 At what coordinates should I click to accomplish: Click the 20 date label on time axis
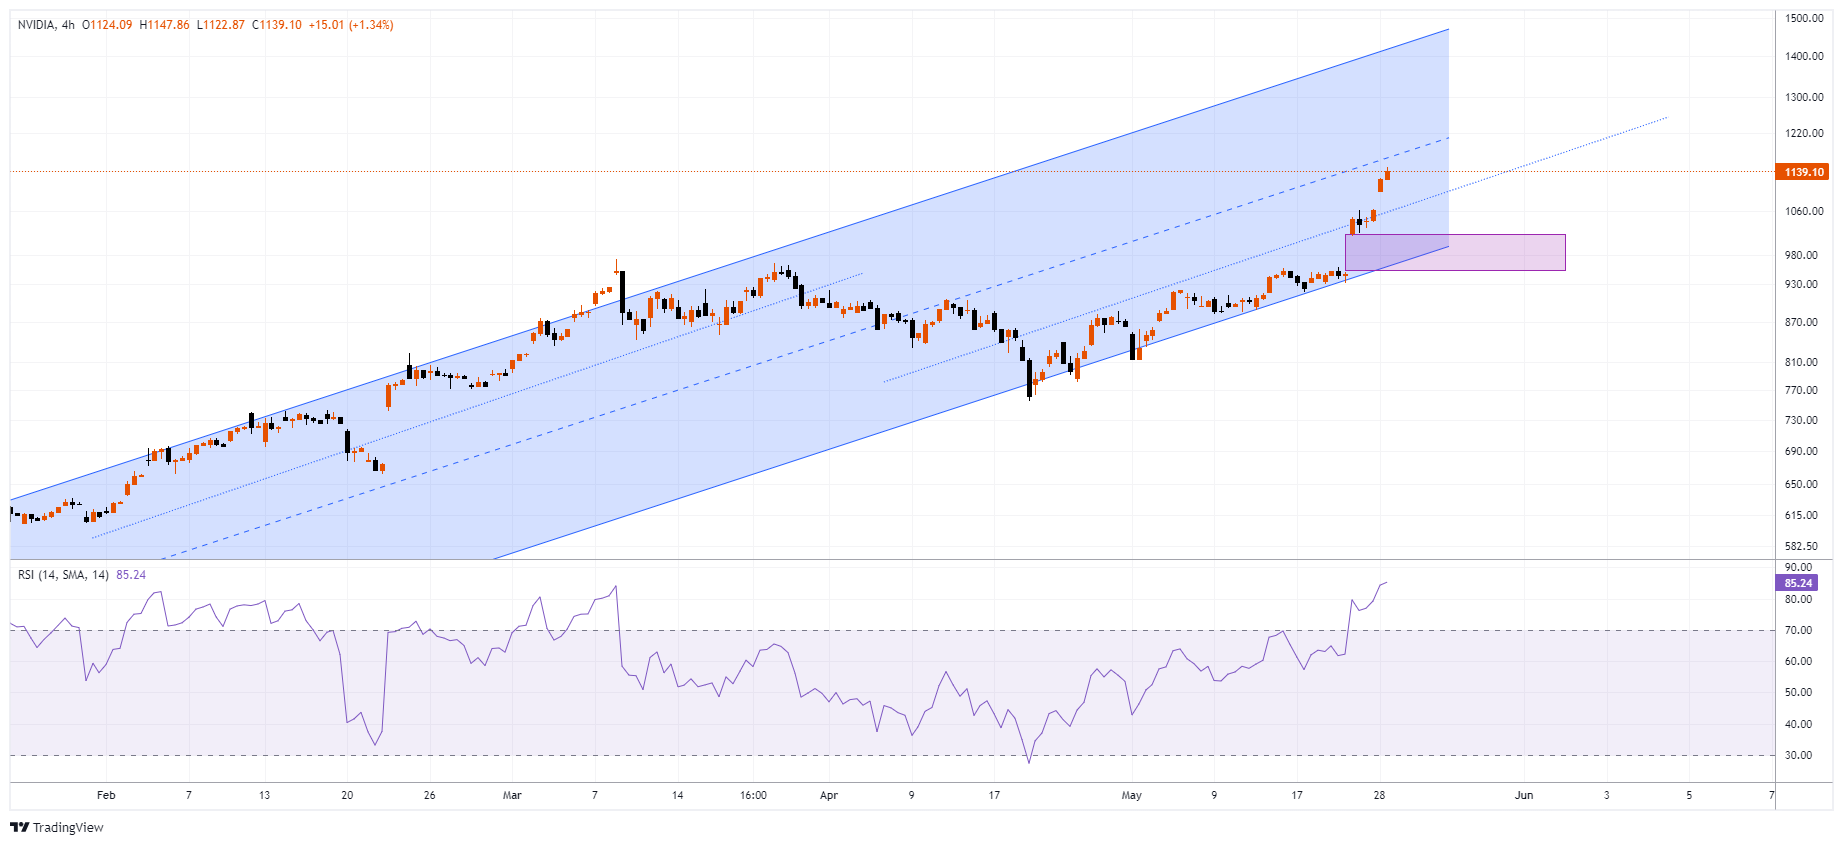point(347,795)
